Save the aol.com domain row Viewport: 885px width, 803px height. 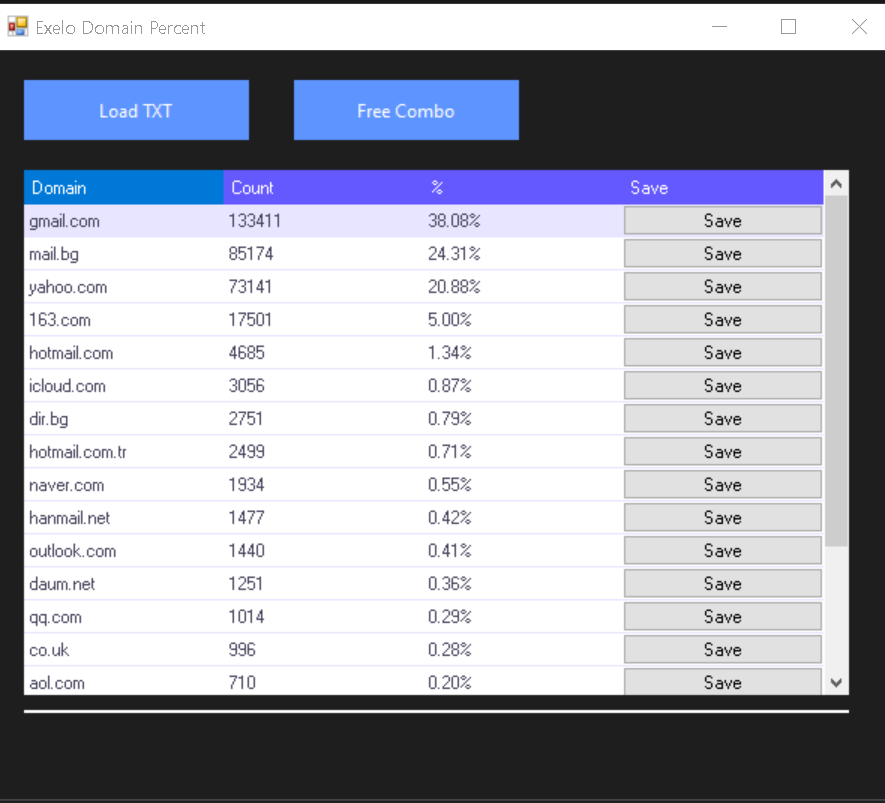coord(722,682)
